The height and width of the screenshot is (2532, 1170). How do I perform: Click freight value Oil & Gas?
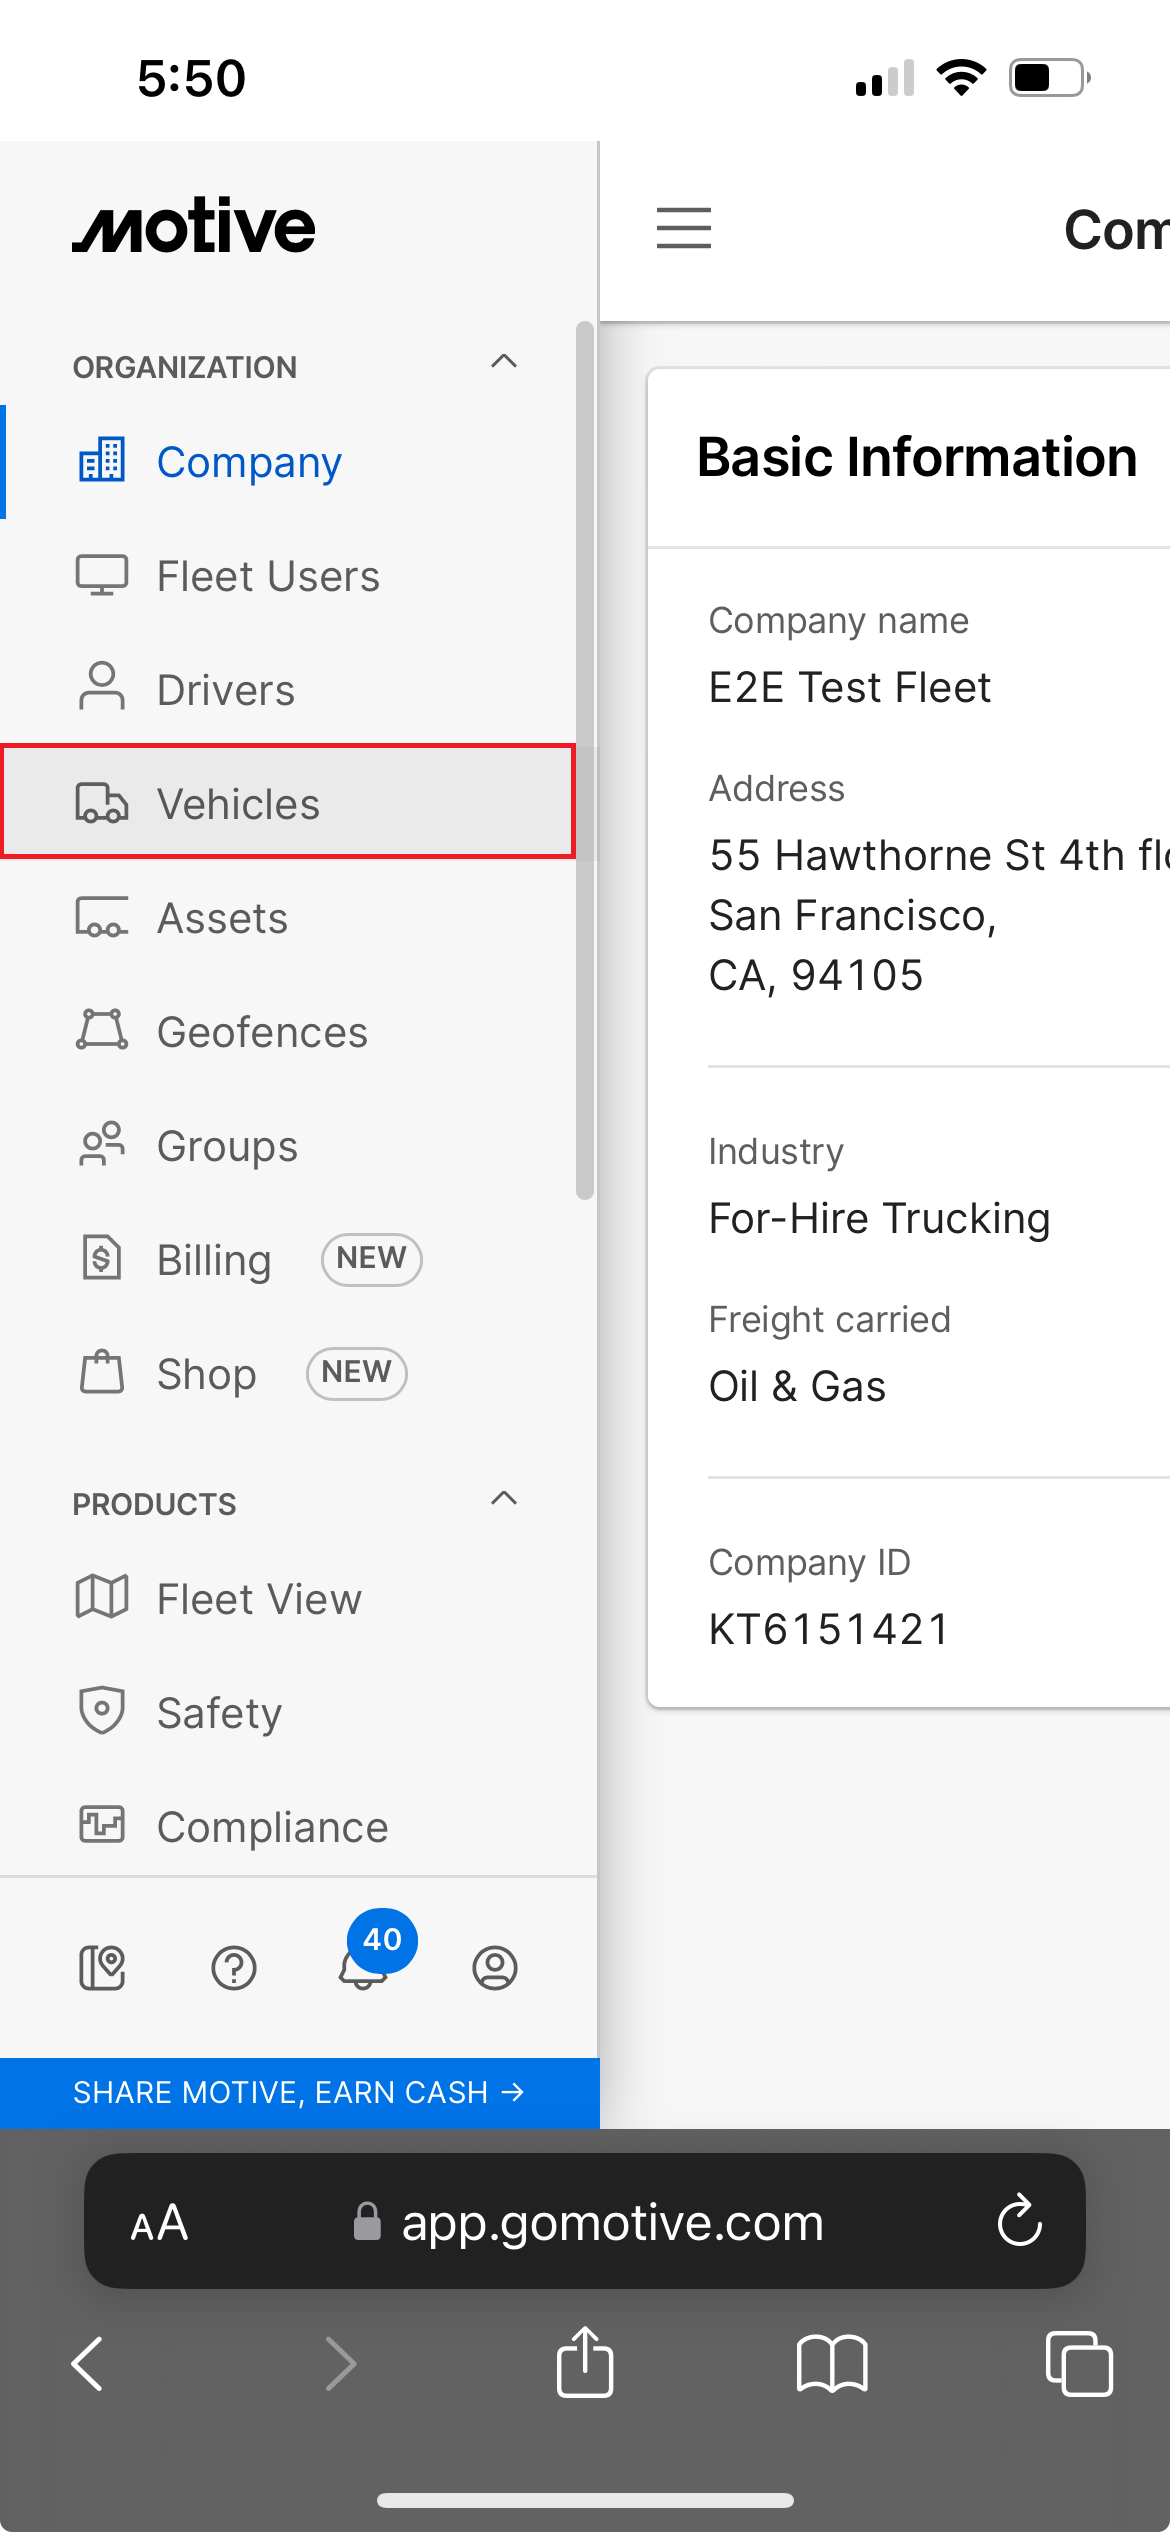pos(797,1387)
